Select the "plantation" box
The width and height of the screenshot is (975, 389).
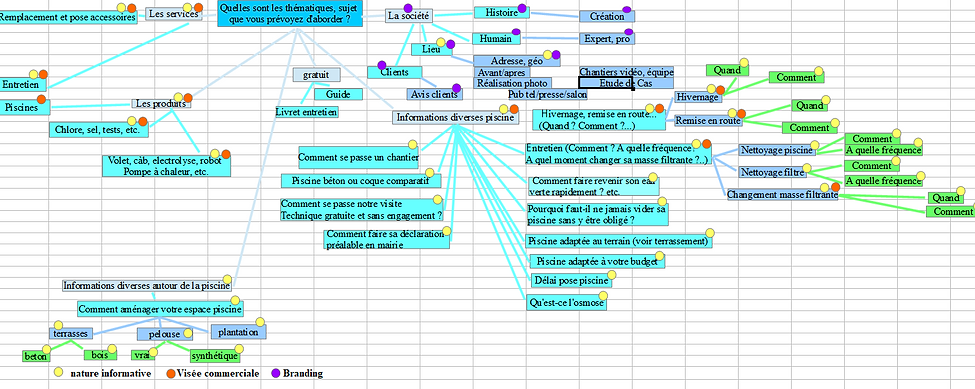(x=238, y=332)
